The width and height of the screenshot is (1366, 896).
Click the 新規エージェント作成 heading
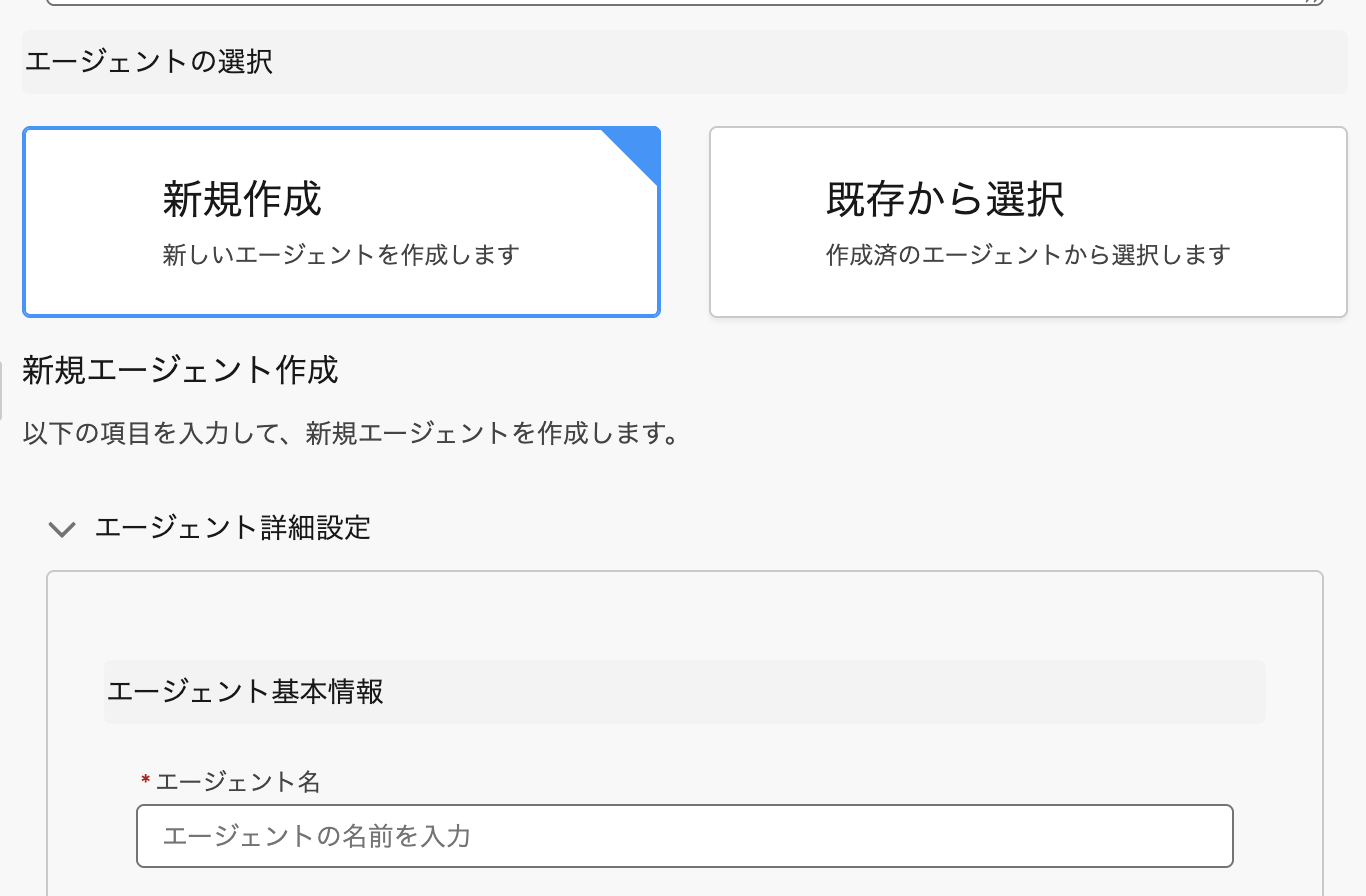(x=180, y=371)
